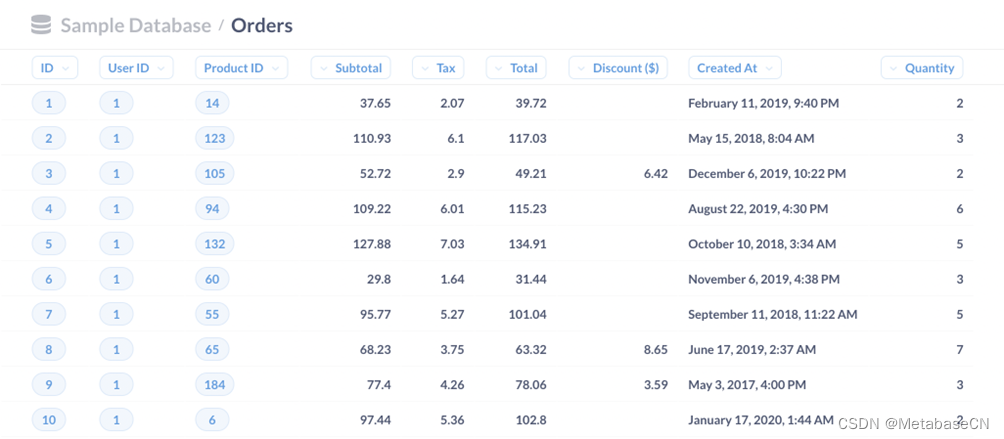Open order ID 3 pill link

click(x=49, y=173)
